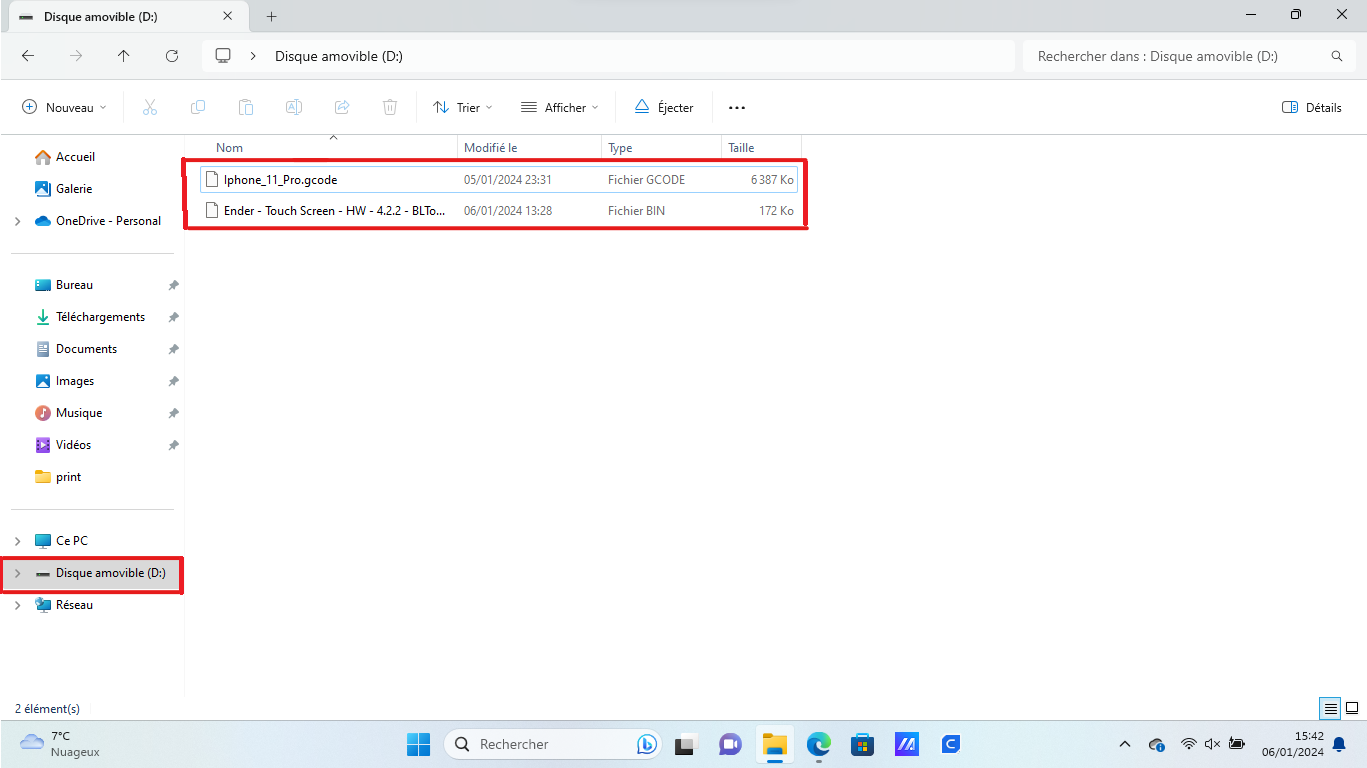Click the magnifier icon in search box
The height and width of the screenshot is (768, 1367).
1337,56
